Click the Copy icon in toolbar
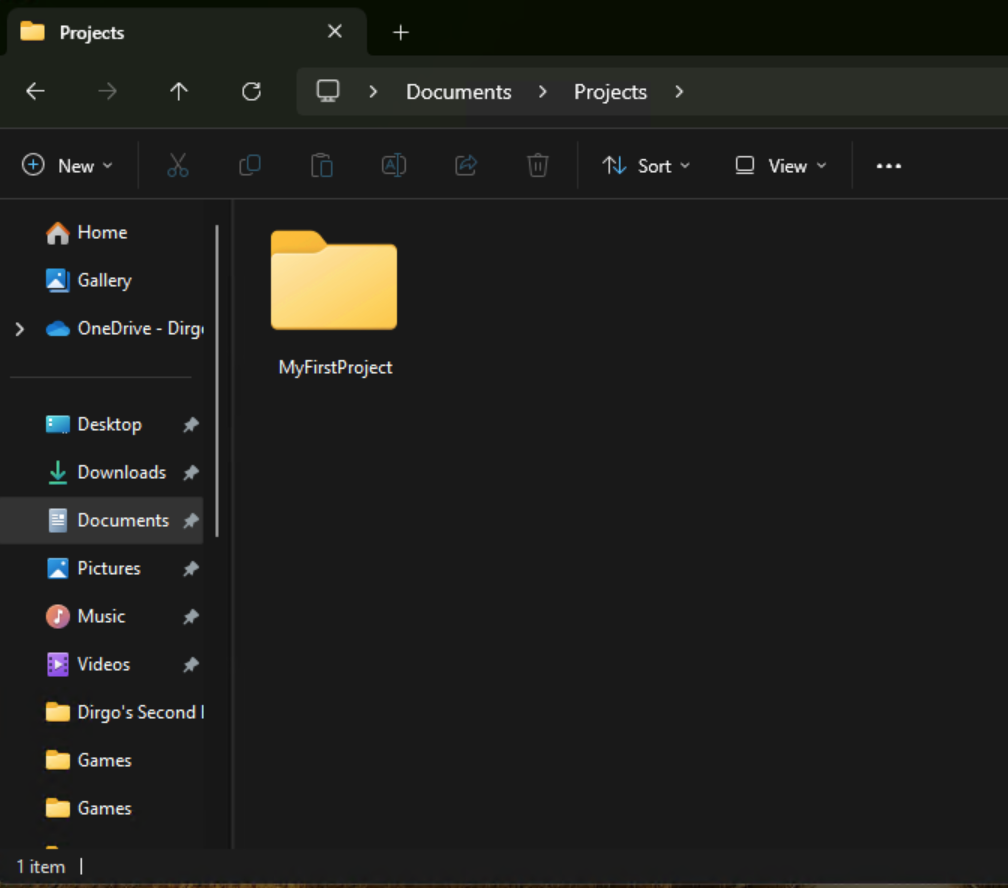Viewport: 1008px width, 888px height. pyautogui.click(x=250, y=166)
